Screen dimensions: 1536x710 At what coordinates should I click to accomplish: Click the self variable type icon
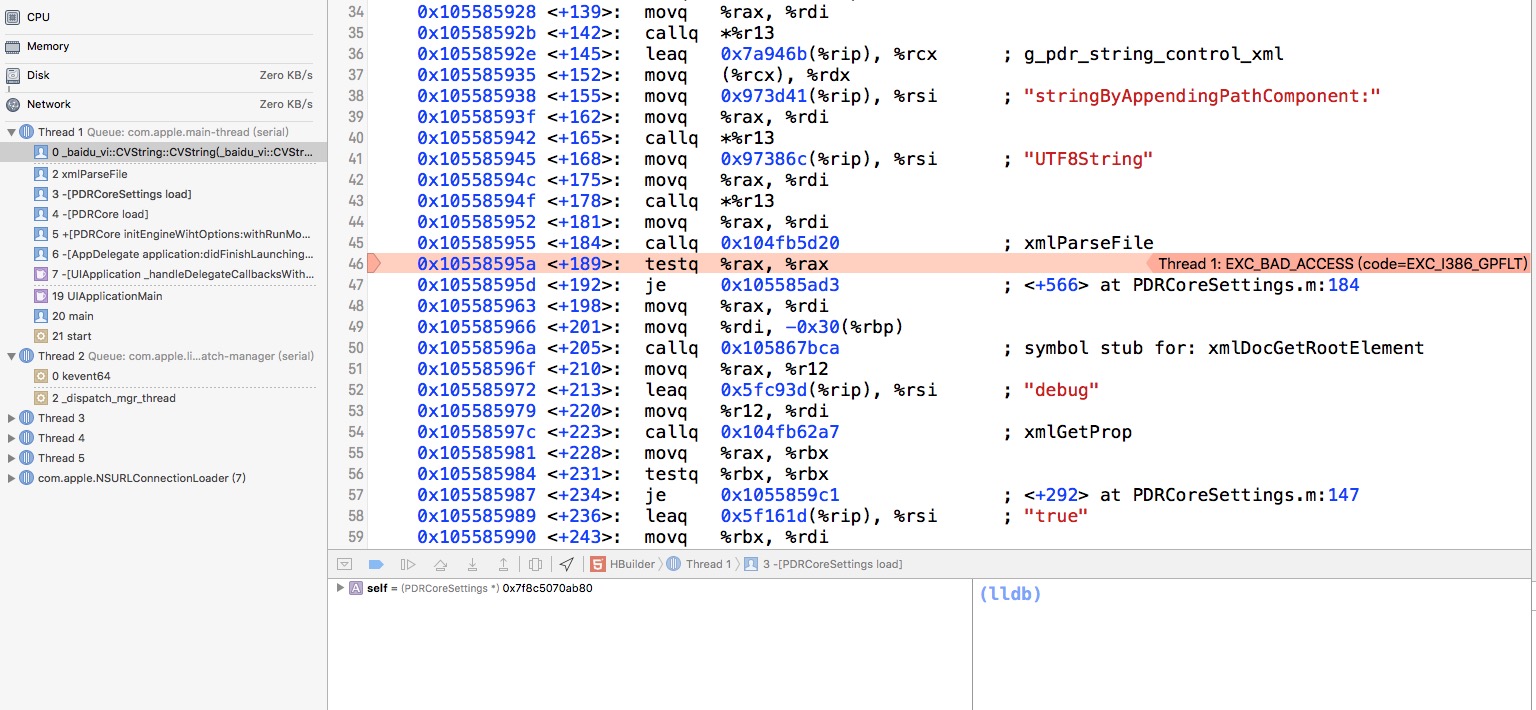coord(355,588)
